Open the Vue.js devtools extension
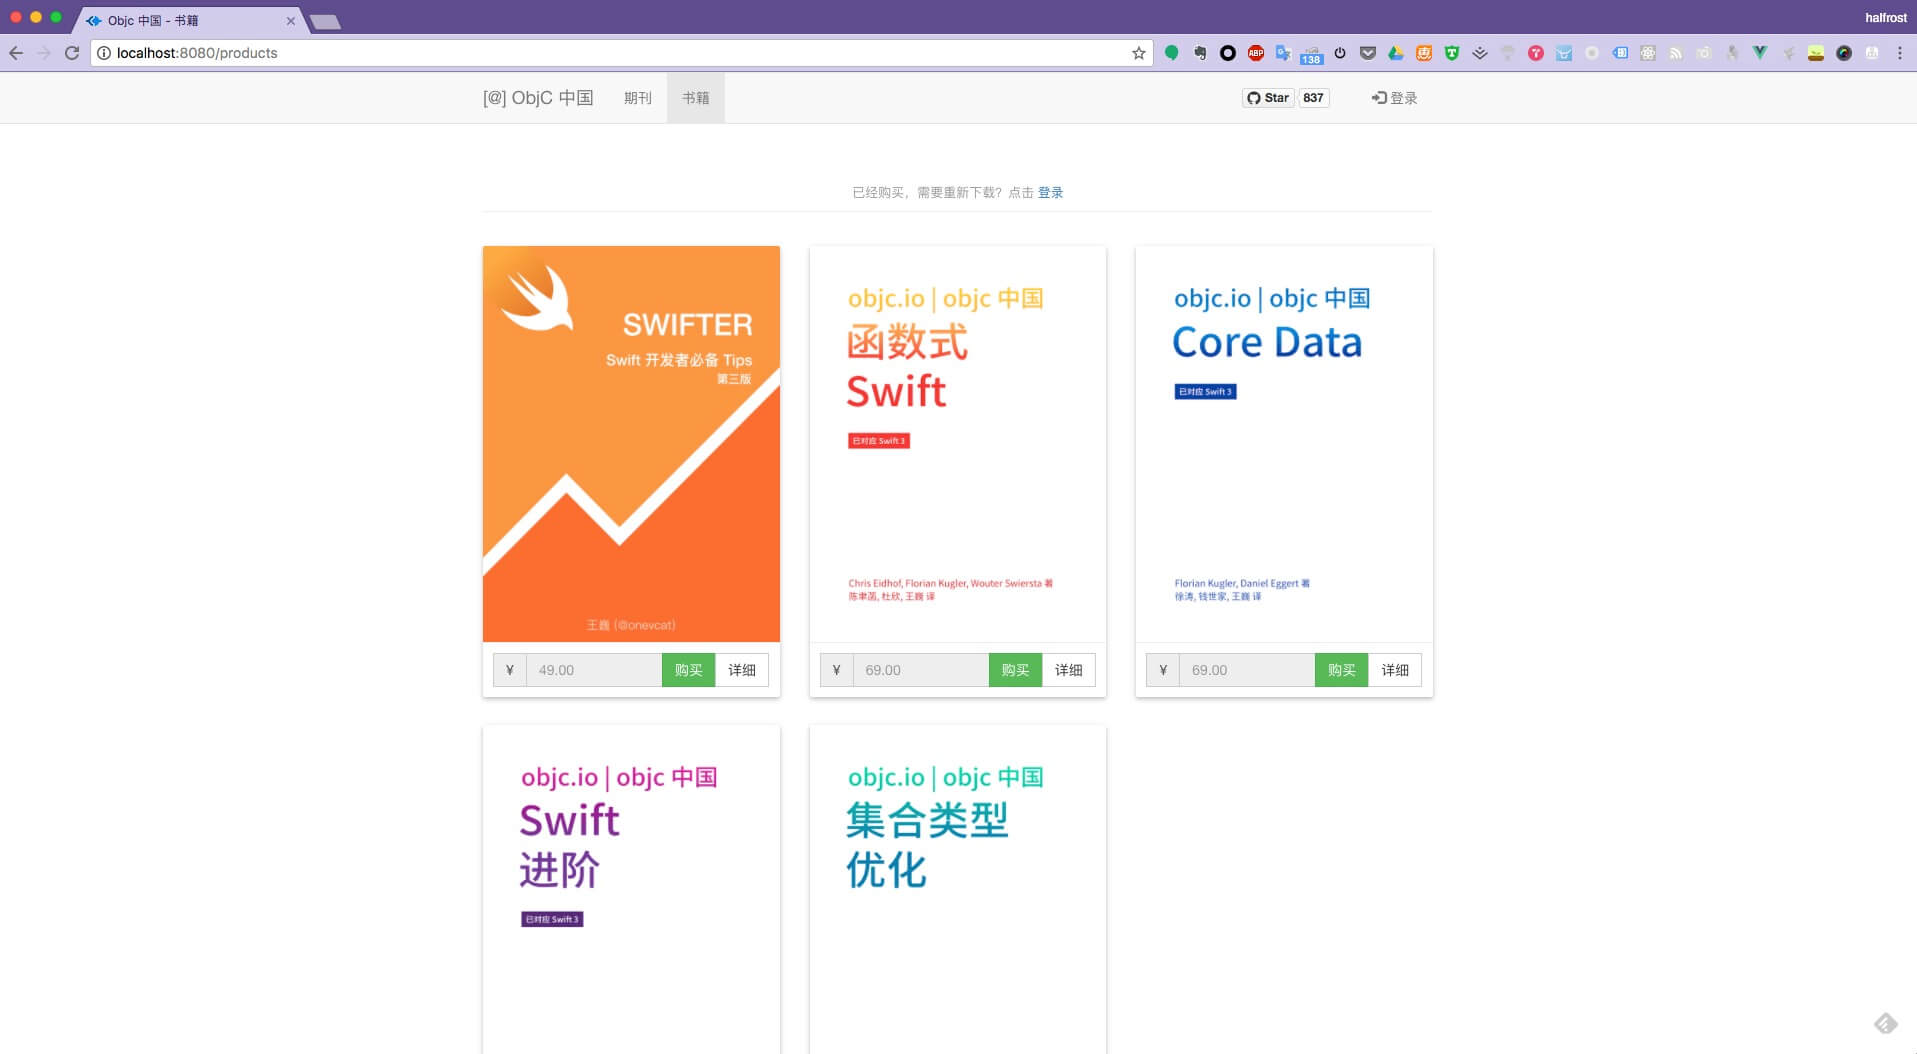Viewport: 1917px width, 1054px height. point(1760,53)
